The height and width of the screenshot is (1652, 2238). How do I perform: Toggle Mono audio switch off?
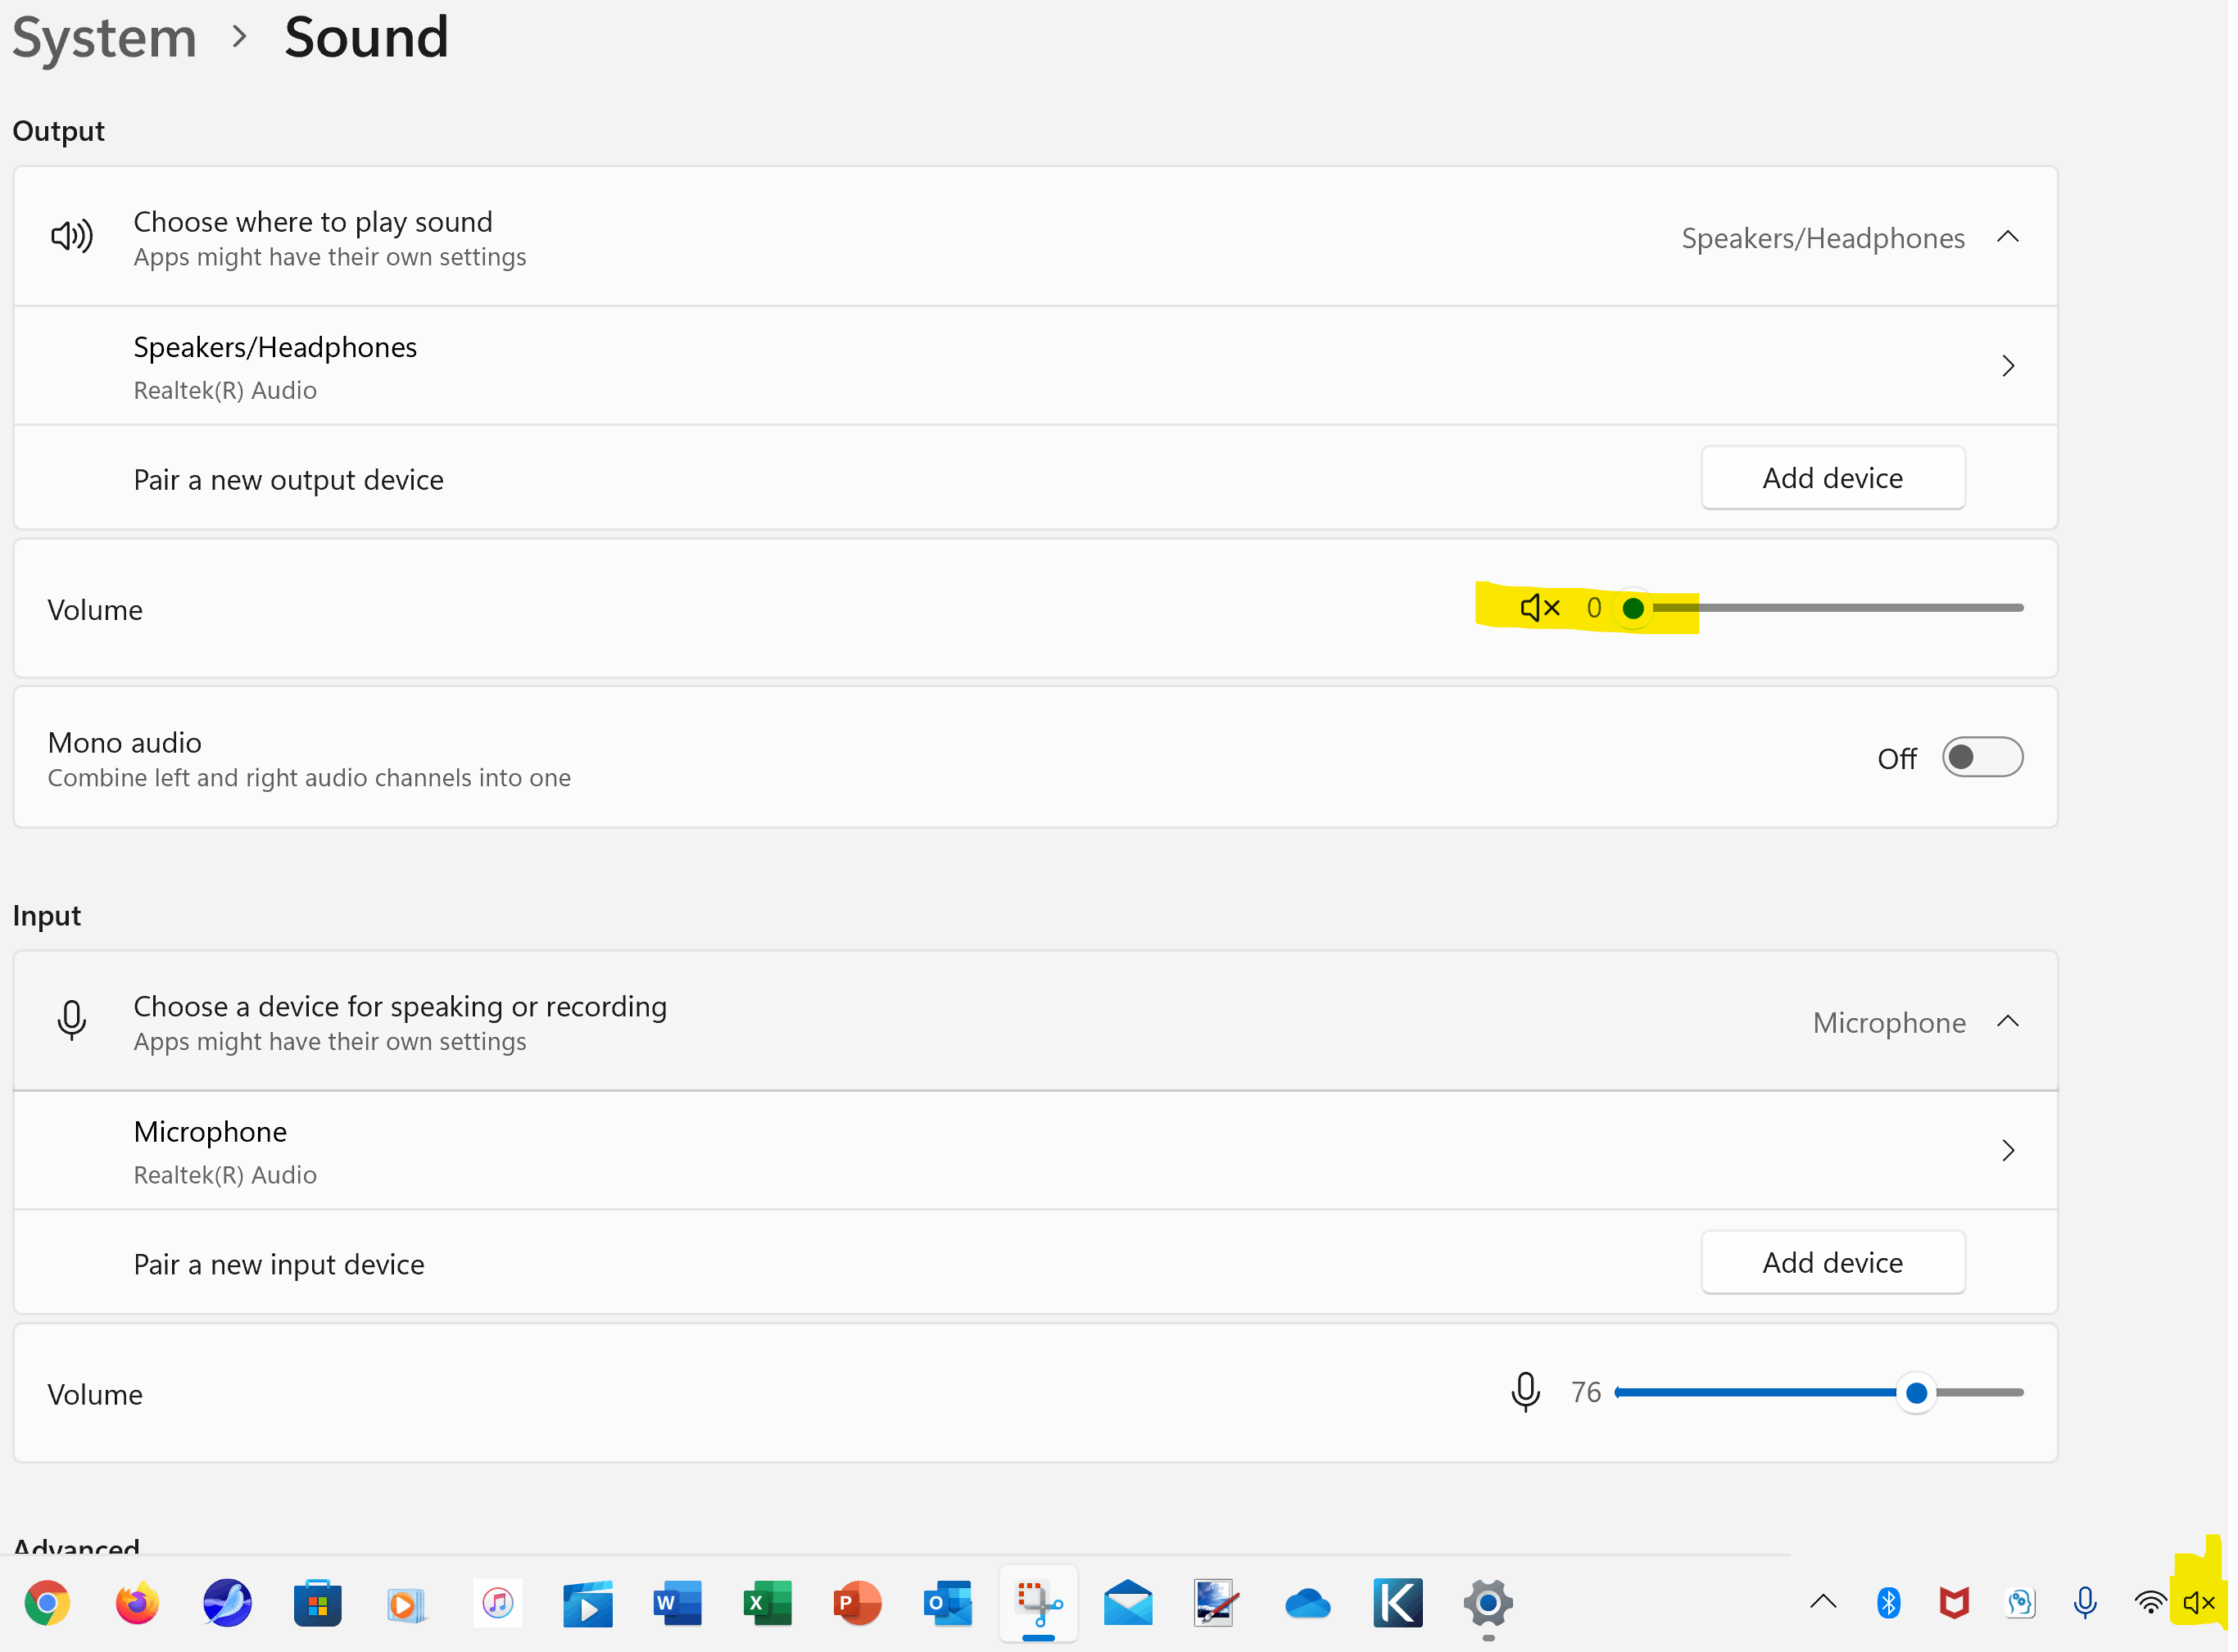click(x=1982, y=758)
